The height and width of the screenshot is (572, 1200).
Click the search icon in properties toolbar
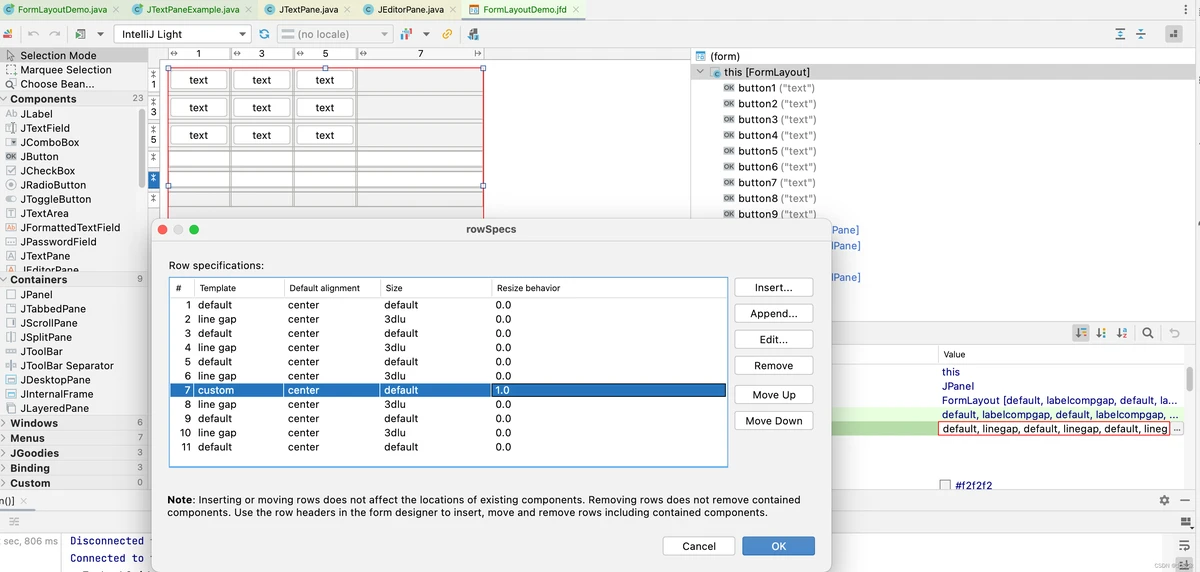[x=1148, y=333]
